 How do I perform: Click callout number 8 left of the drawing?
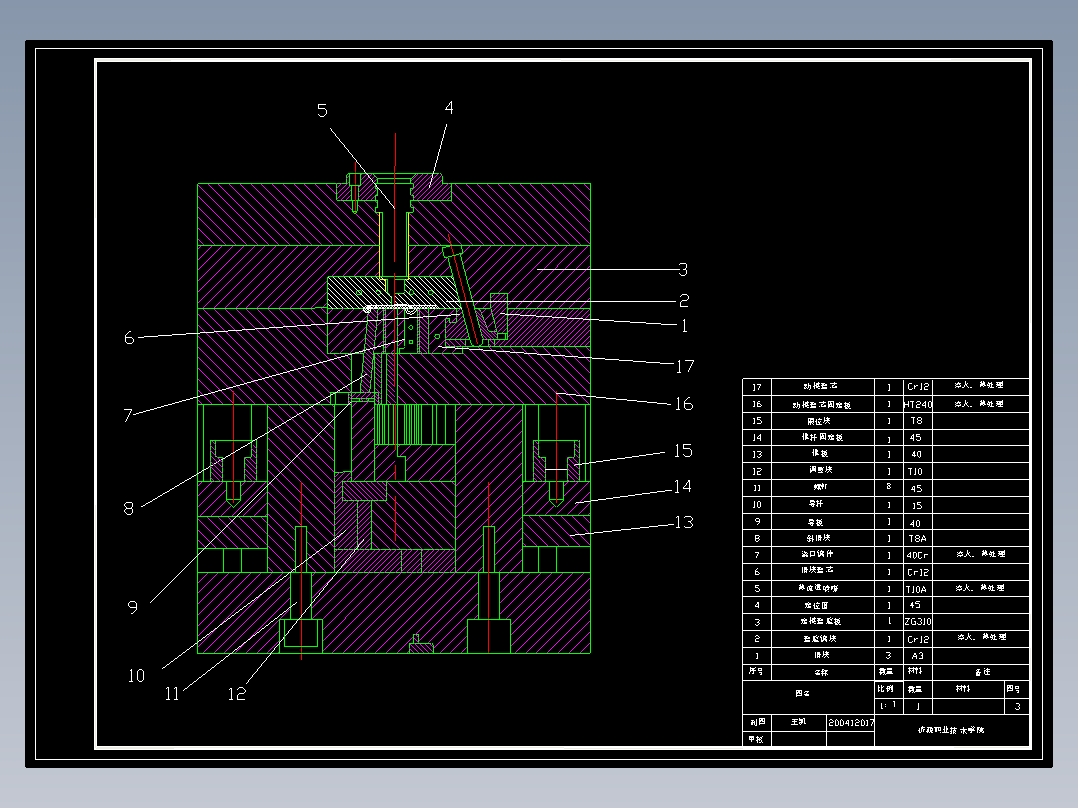tap(129, 509)
